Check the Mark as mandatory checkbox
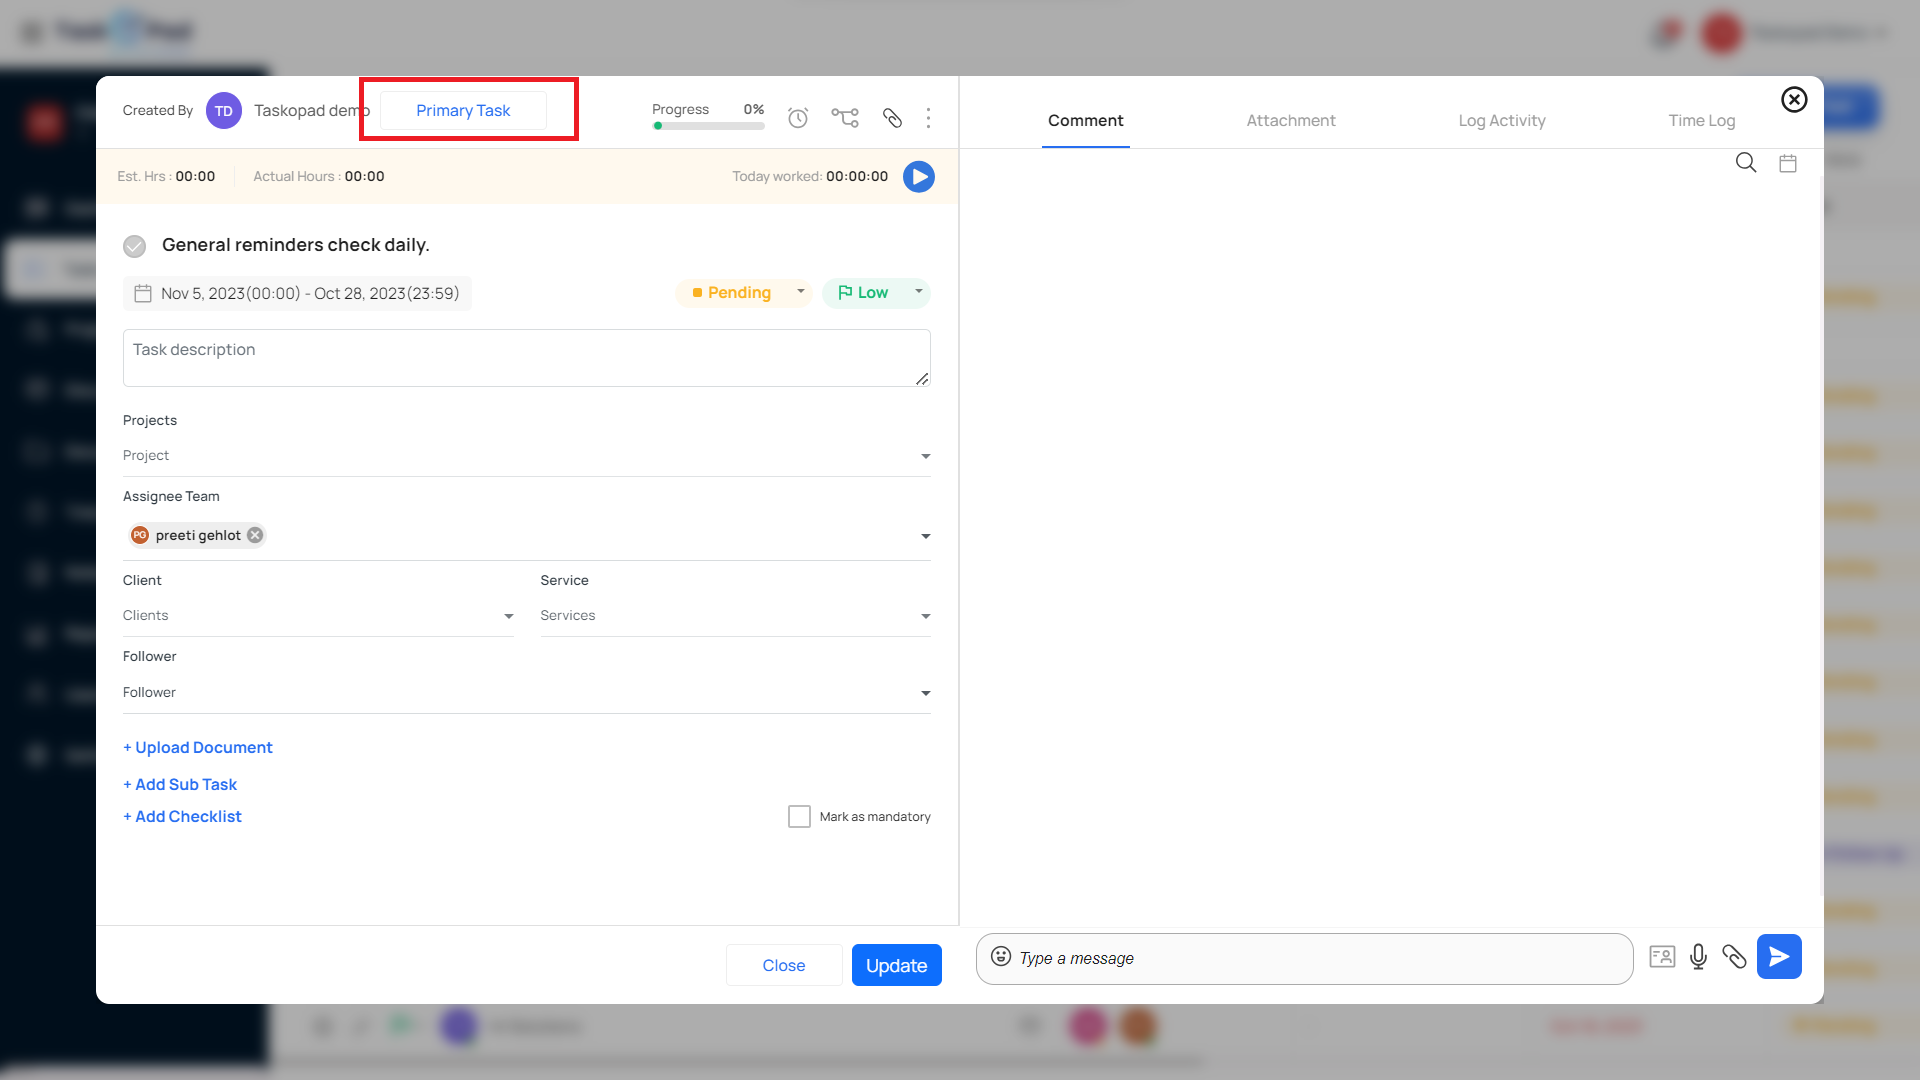 click(798, 817)
